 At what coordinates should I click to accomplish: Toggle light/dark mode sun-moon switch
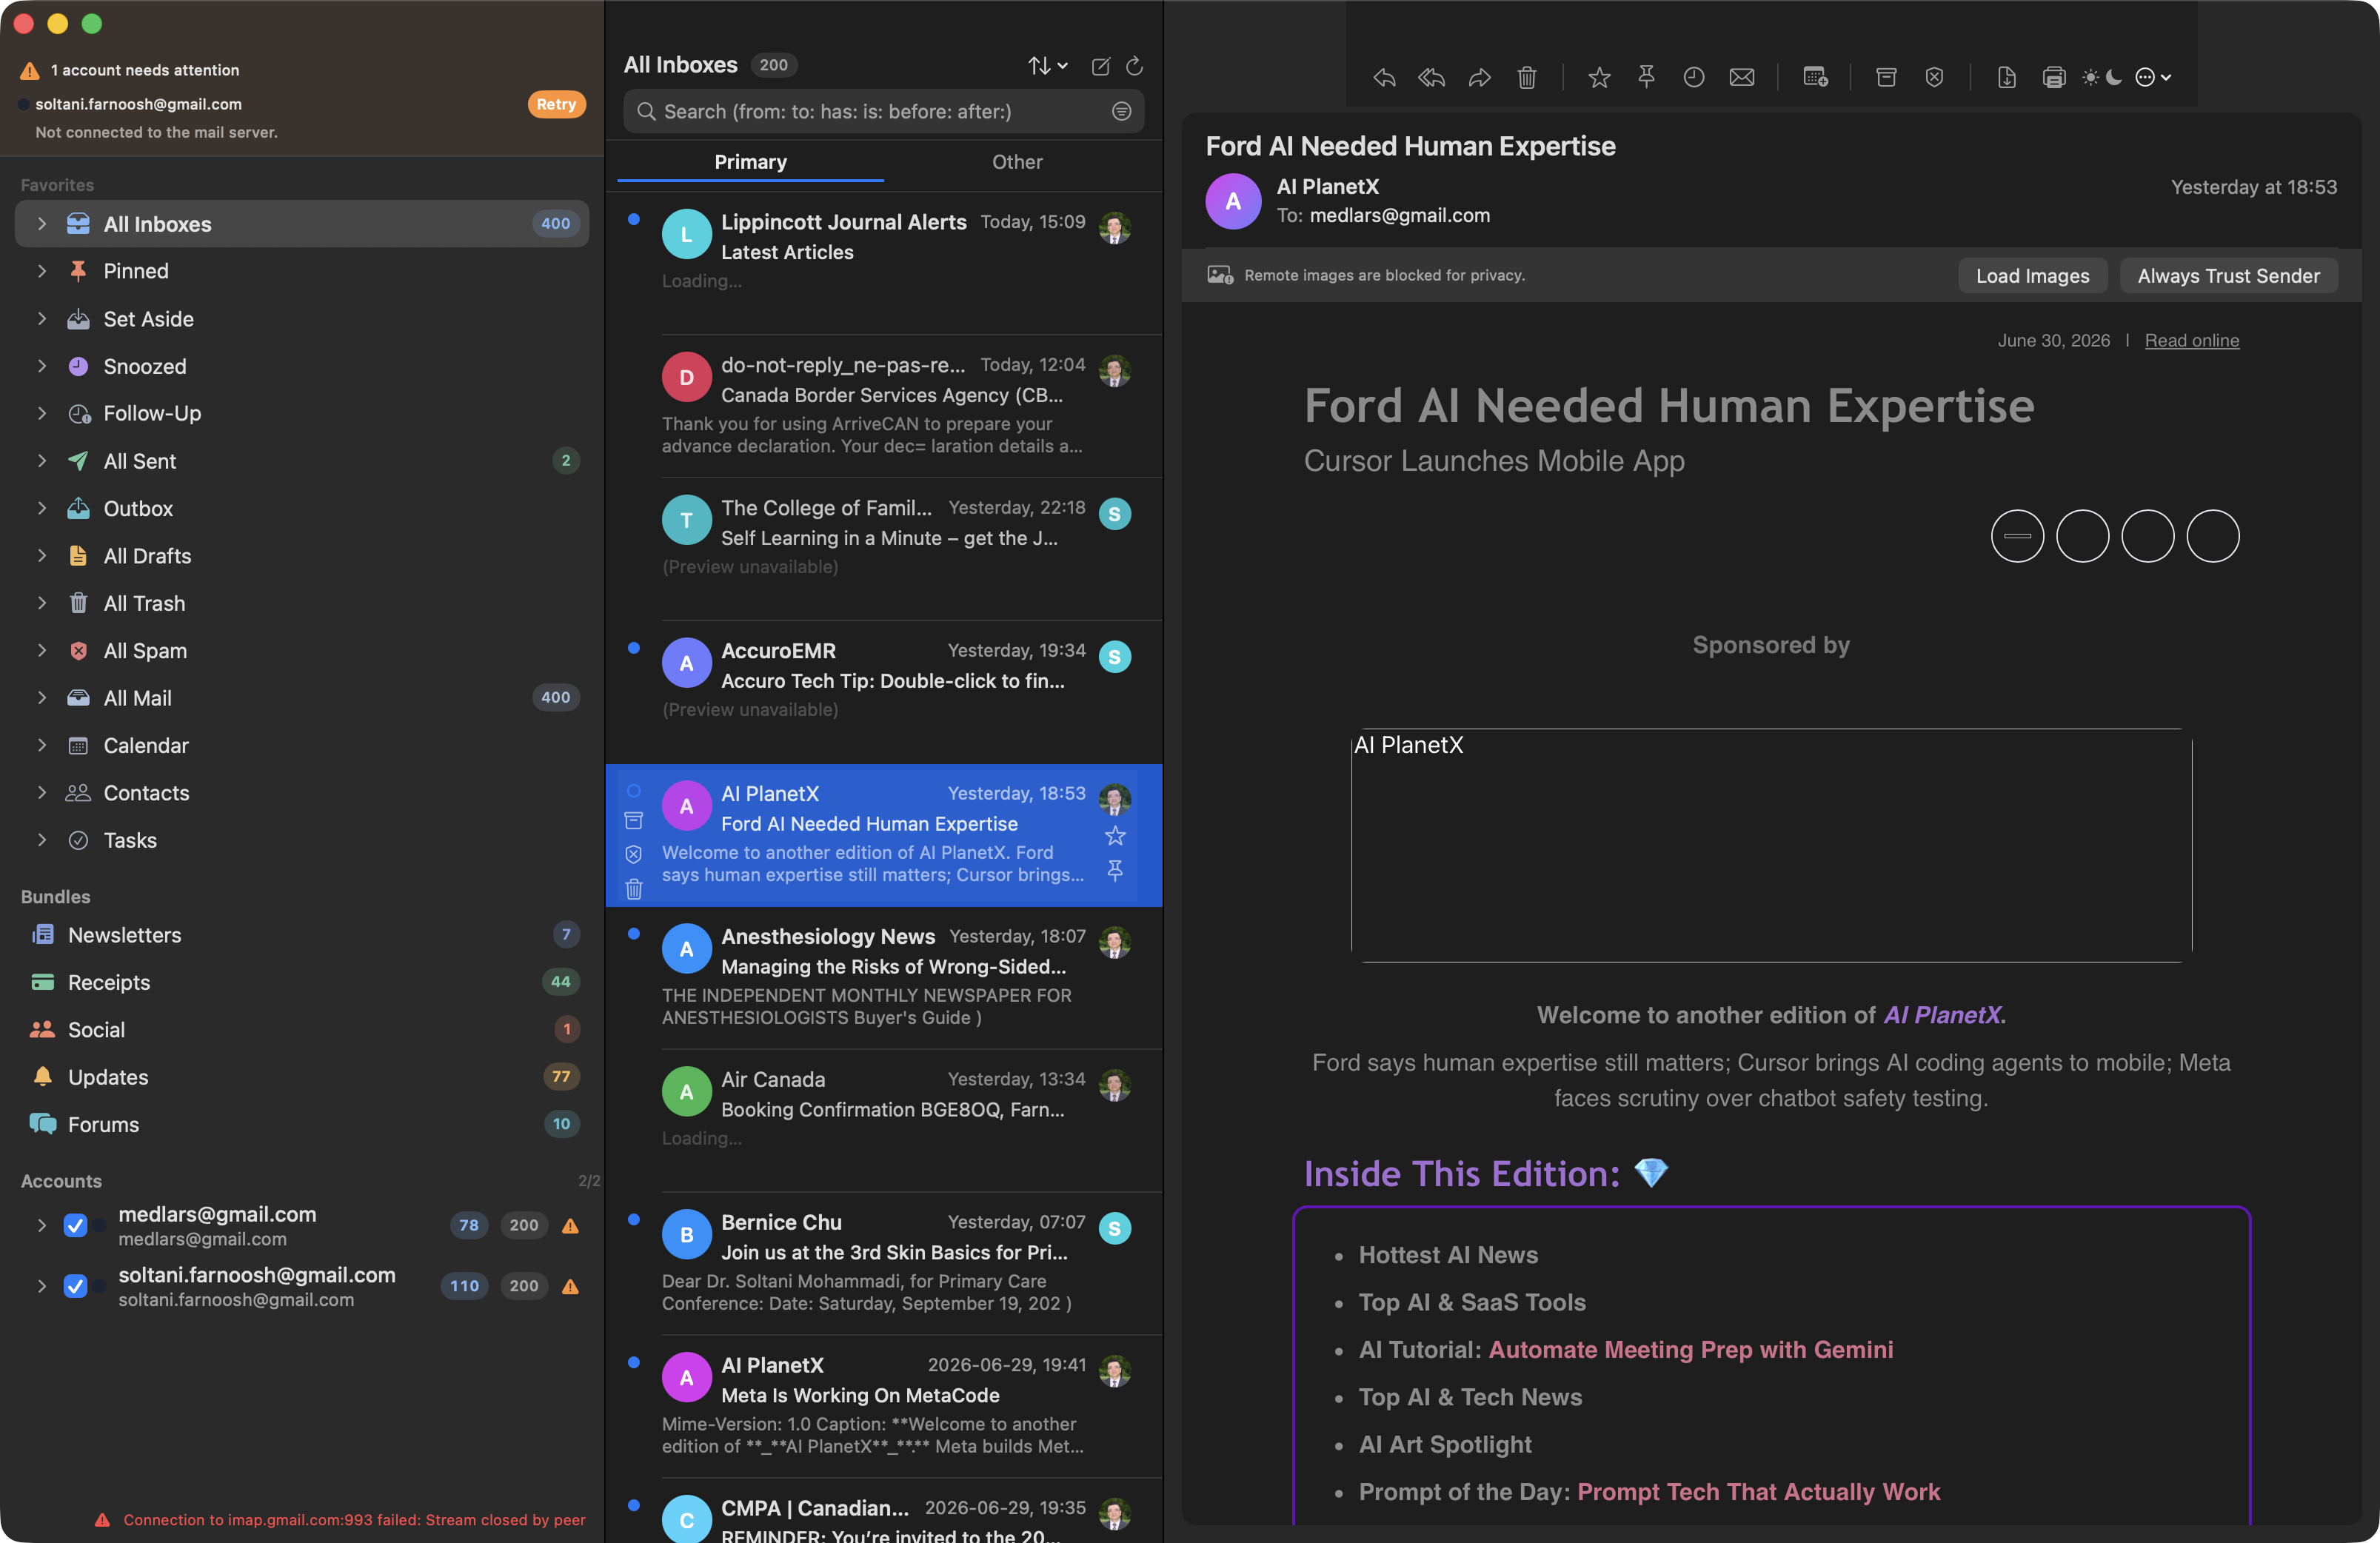tap(2102, 77)
